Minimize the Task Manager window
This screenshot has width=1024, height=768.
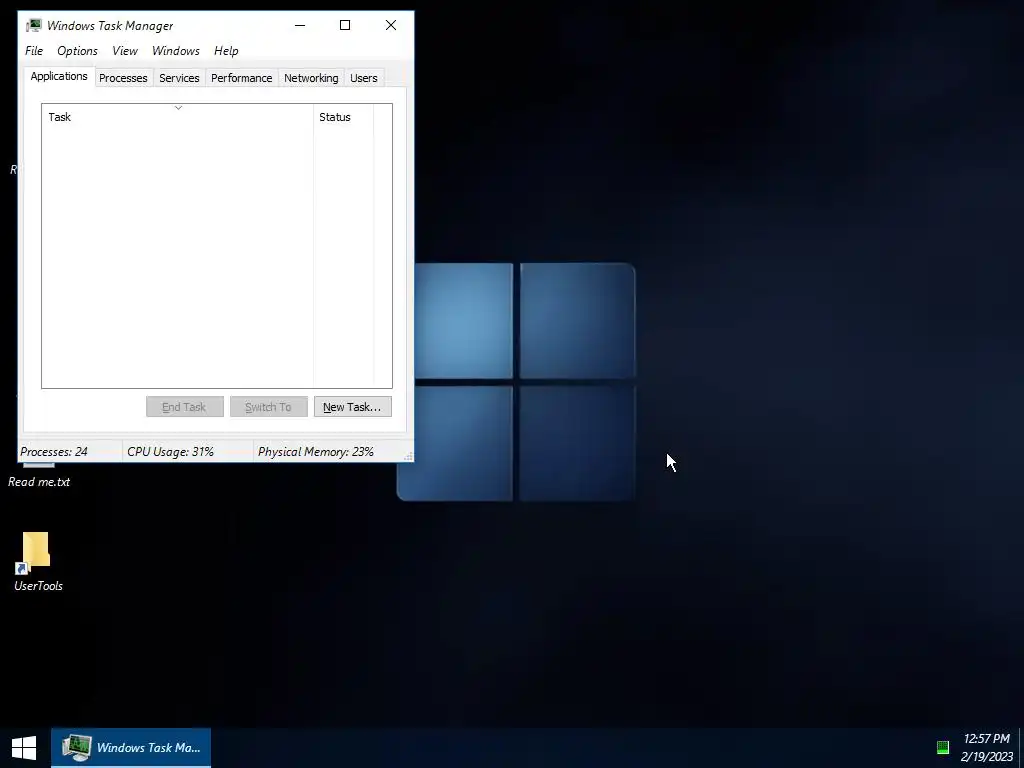[300, 25]
